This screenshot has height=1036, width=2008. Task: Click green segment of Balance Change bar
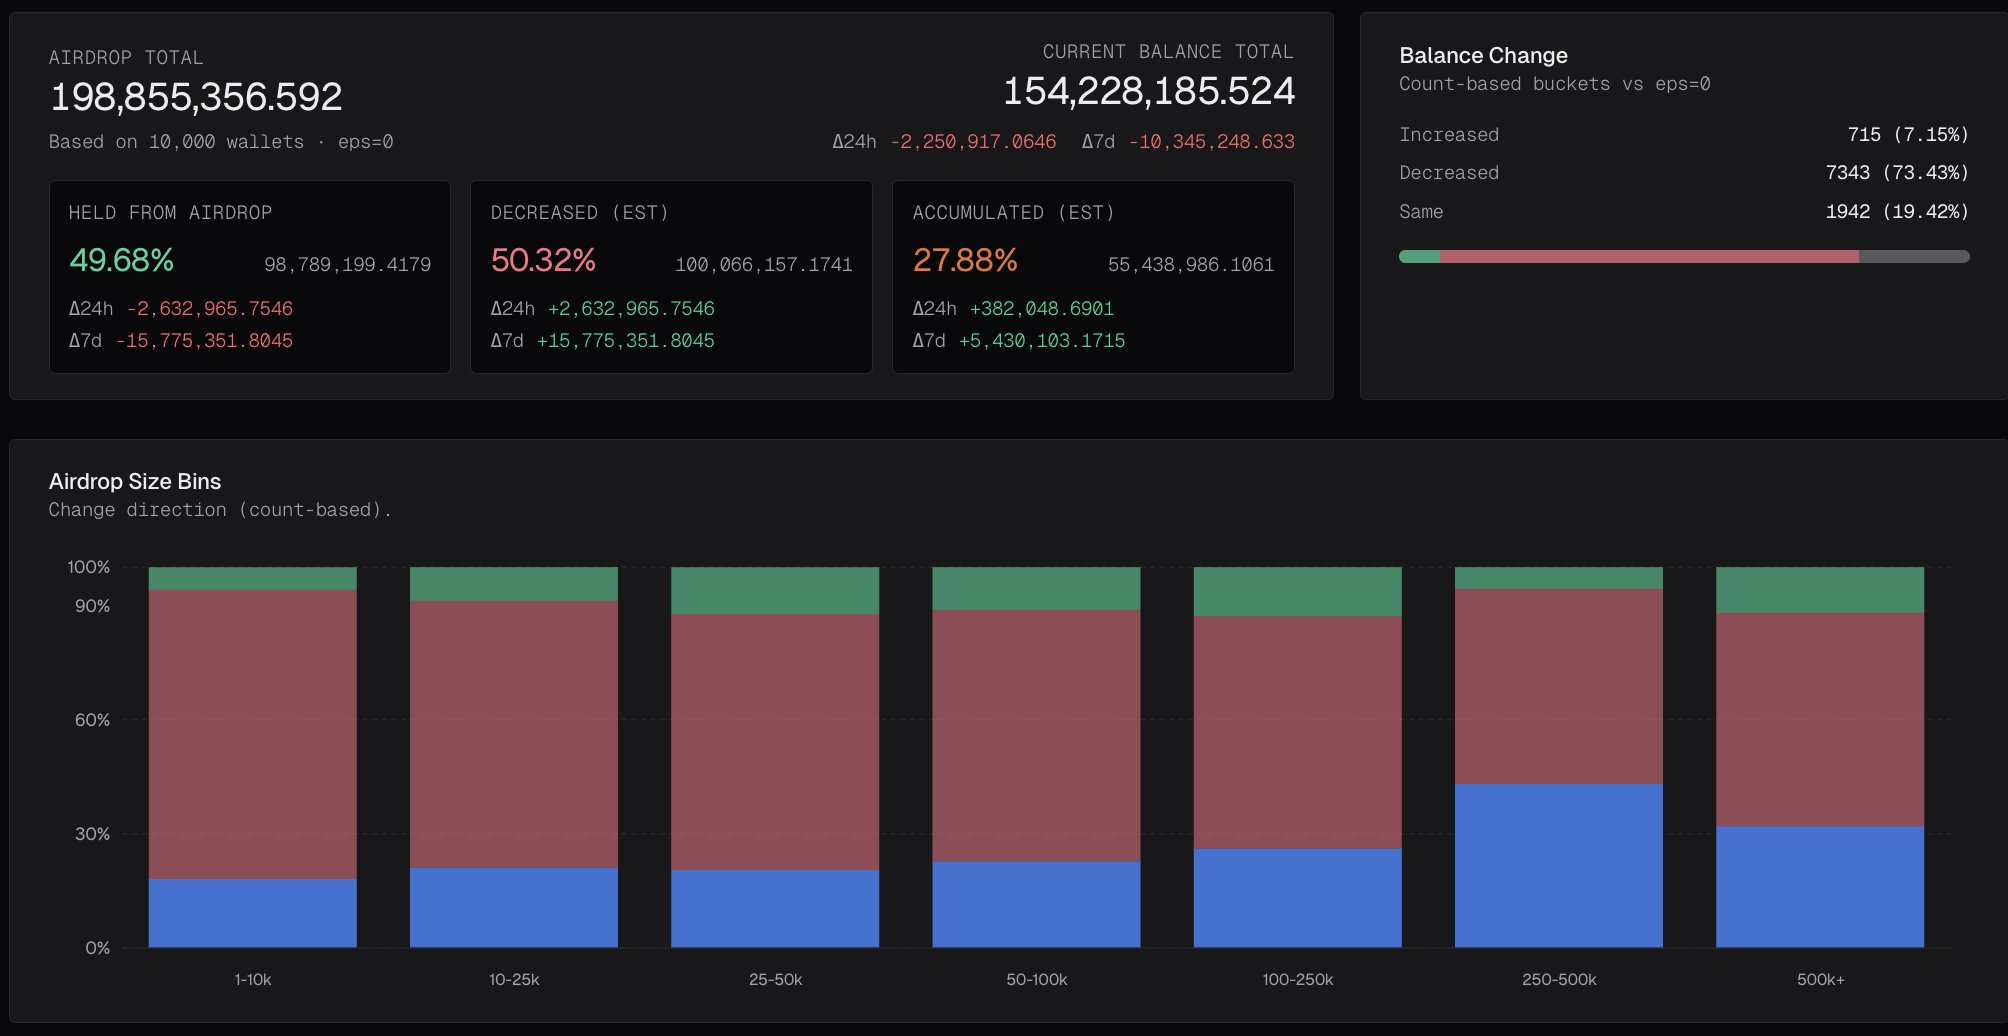1419,257
